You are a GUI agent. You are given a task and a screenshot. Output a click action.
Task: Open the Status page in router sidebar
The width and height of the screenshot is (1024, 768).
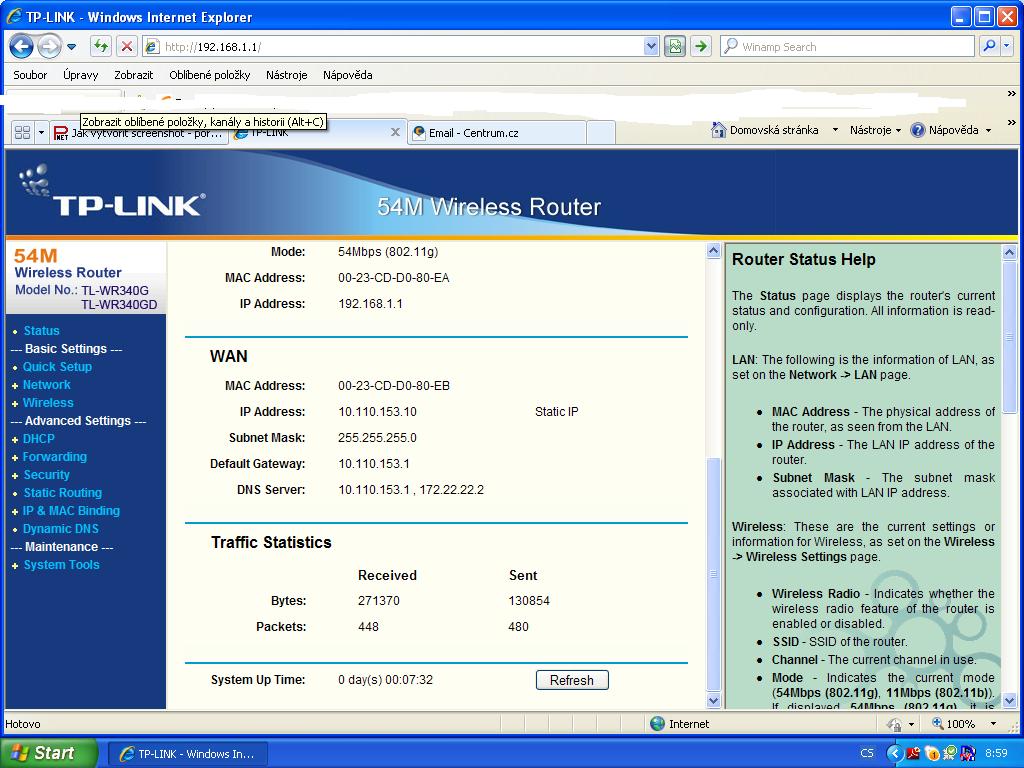(x=41, y=330)
